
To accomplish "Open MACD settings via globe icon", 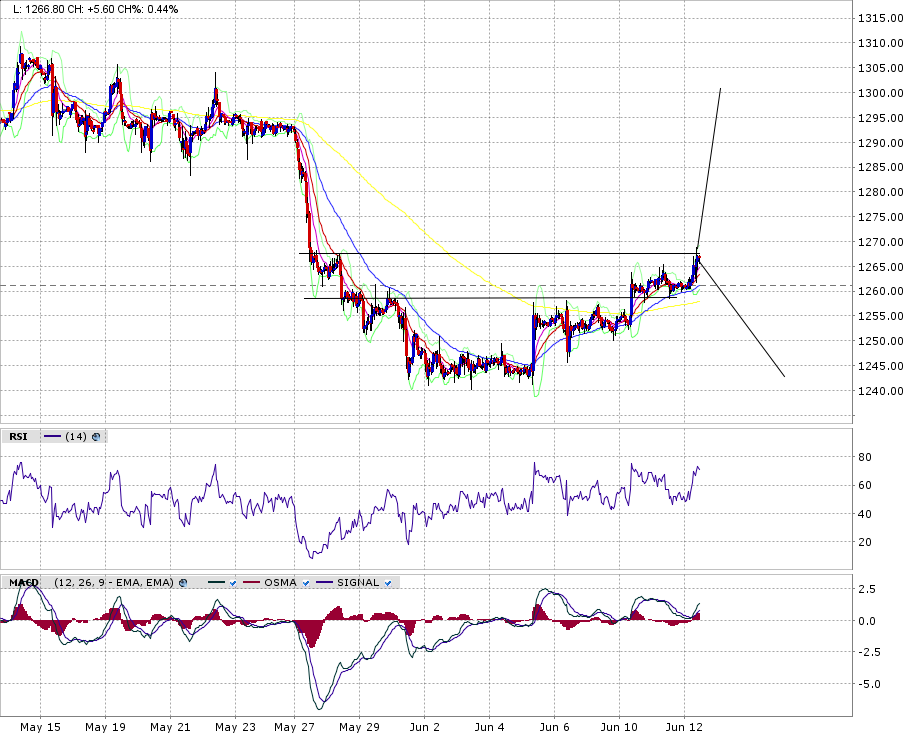I will [x=183, y=582].
